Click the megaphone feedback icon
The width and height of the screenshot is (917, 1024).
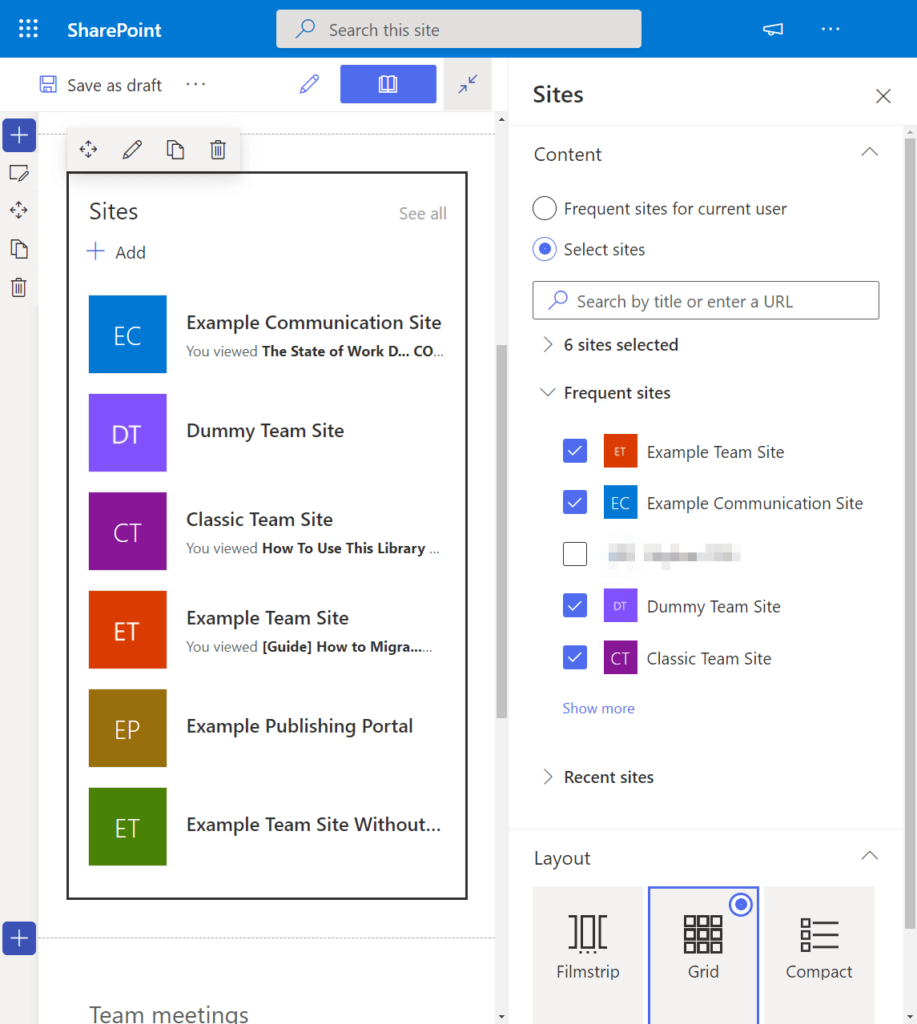773,29
